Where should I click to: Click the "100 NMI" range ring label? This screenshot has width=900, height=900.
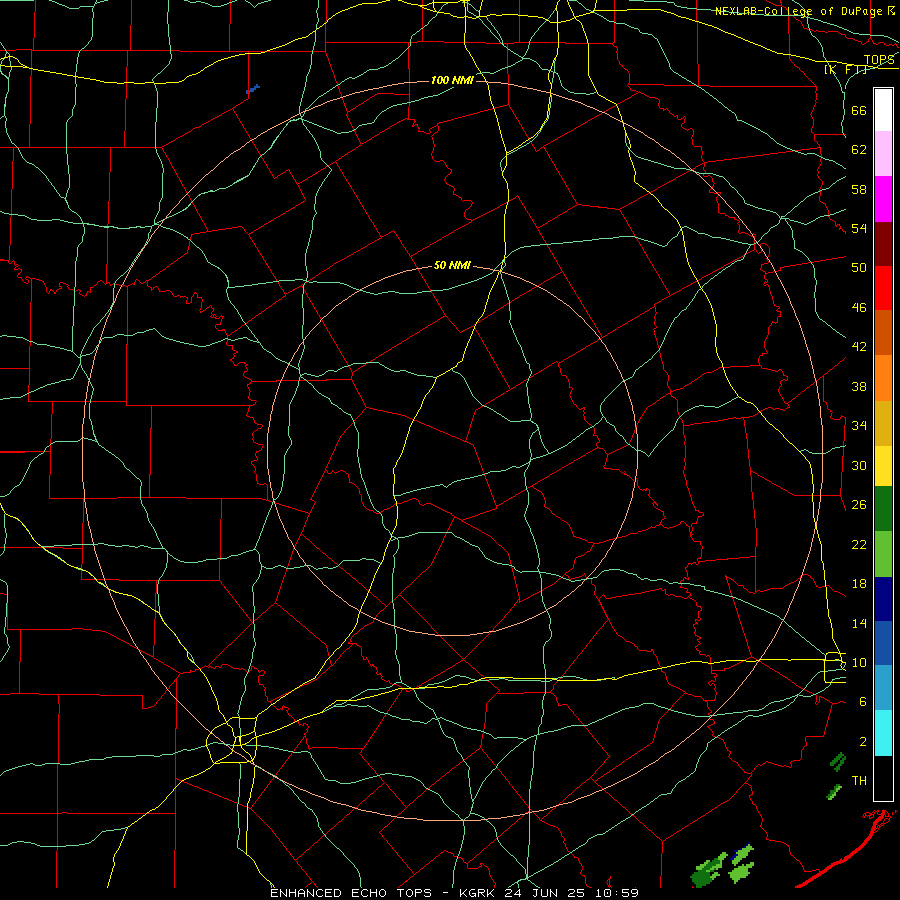[452, 80]
